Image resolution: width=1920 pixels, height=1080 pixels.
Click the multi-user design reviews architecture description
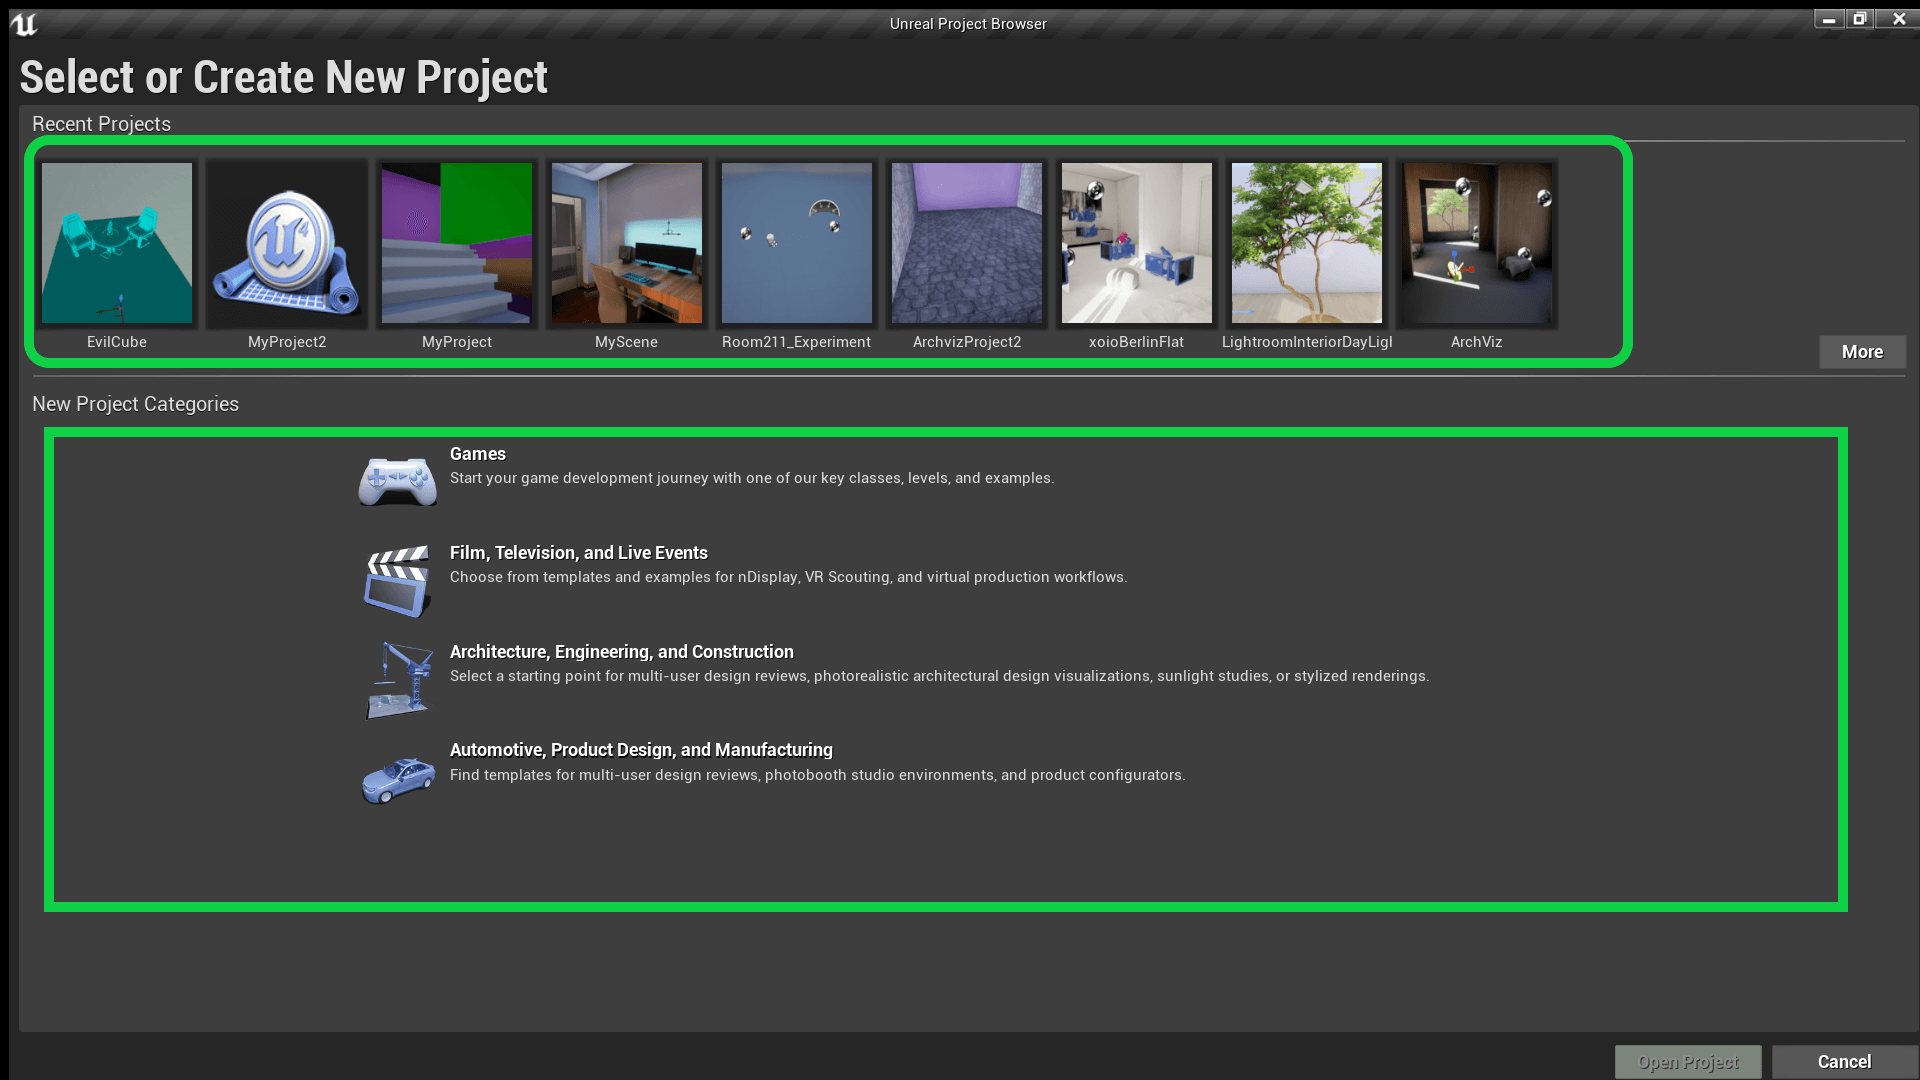(x=940, y=676)
